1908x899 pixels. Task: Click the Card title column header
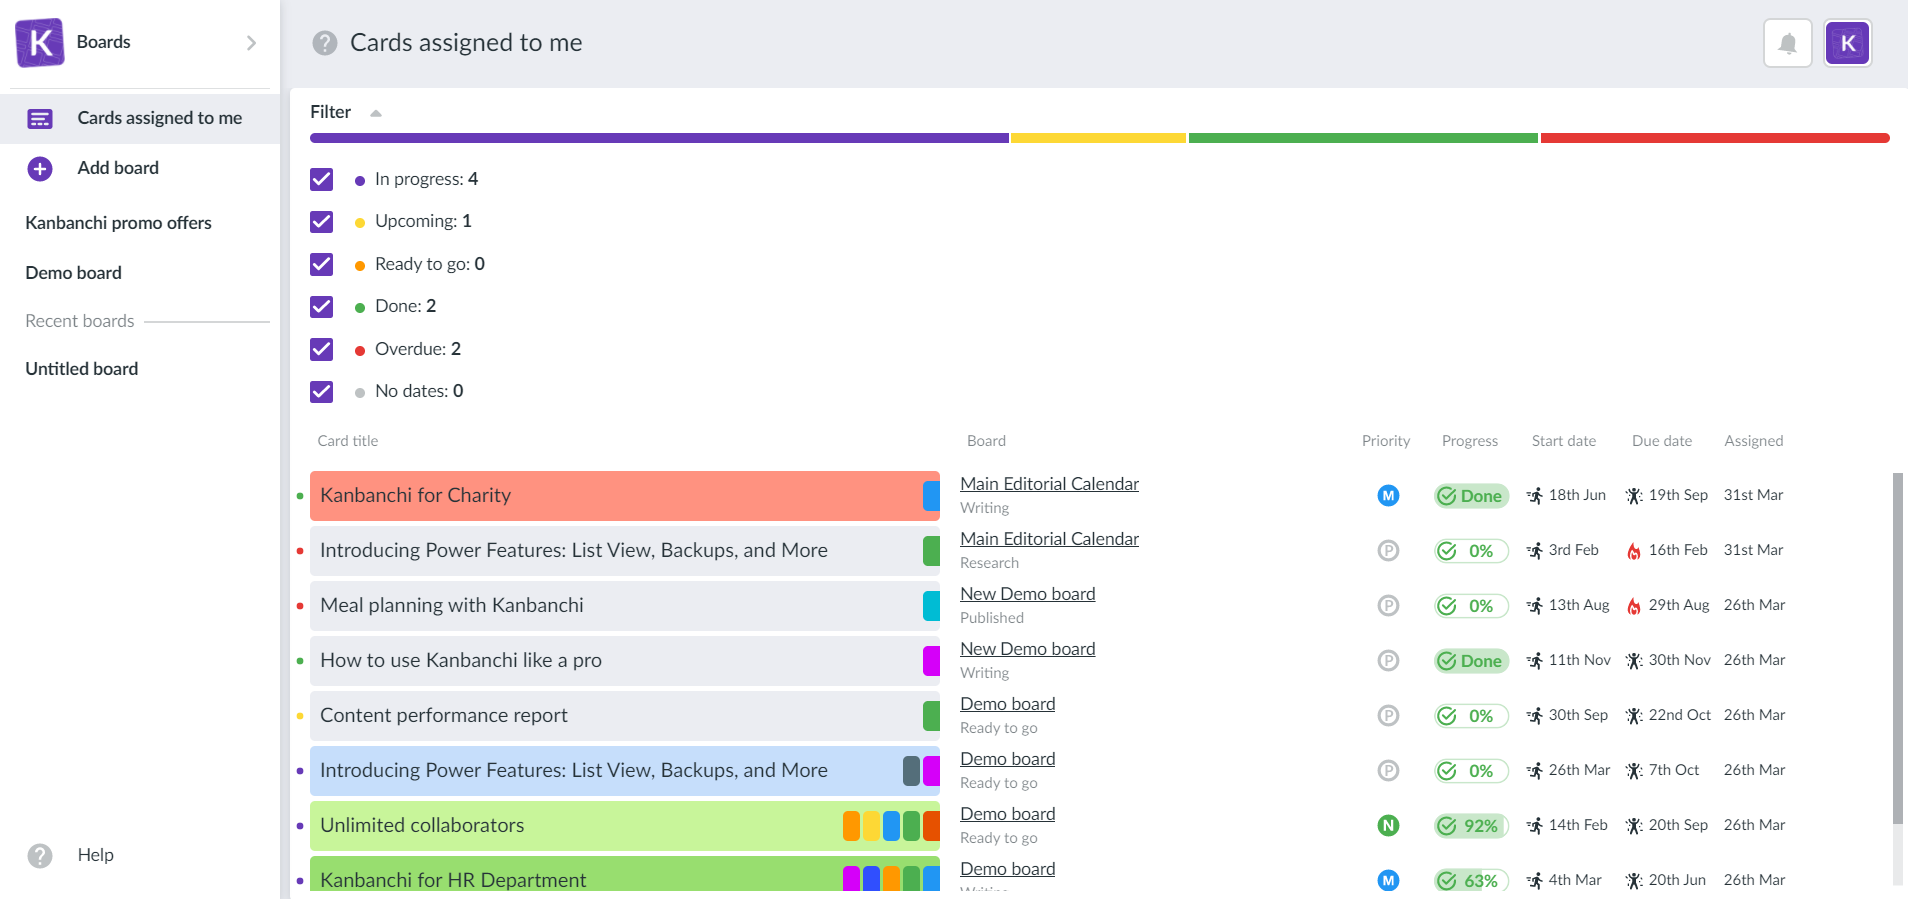348,441
